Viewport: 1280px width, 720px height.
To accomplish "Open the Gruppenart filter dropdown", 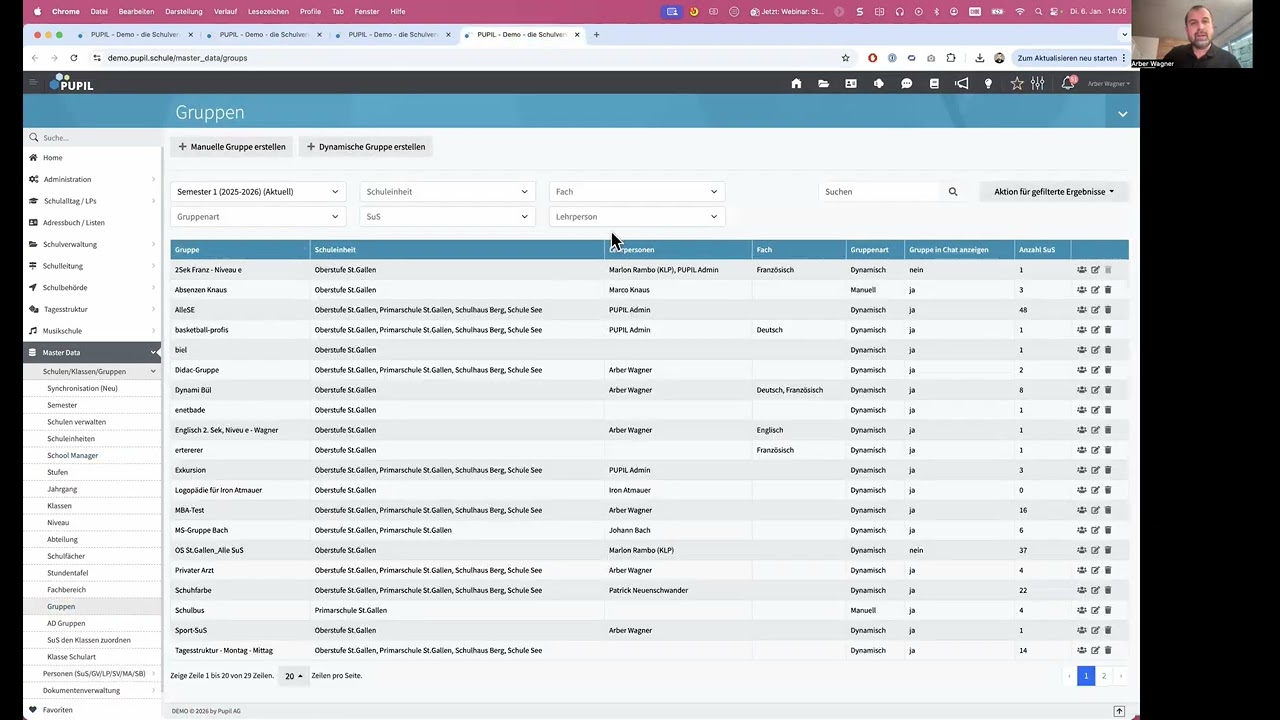I will (x=258, y=217).
